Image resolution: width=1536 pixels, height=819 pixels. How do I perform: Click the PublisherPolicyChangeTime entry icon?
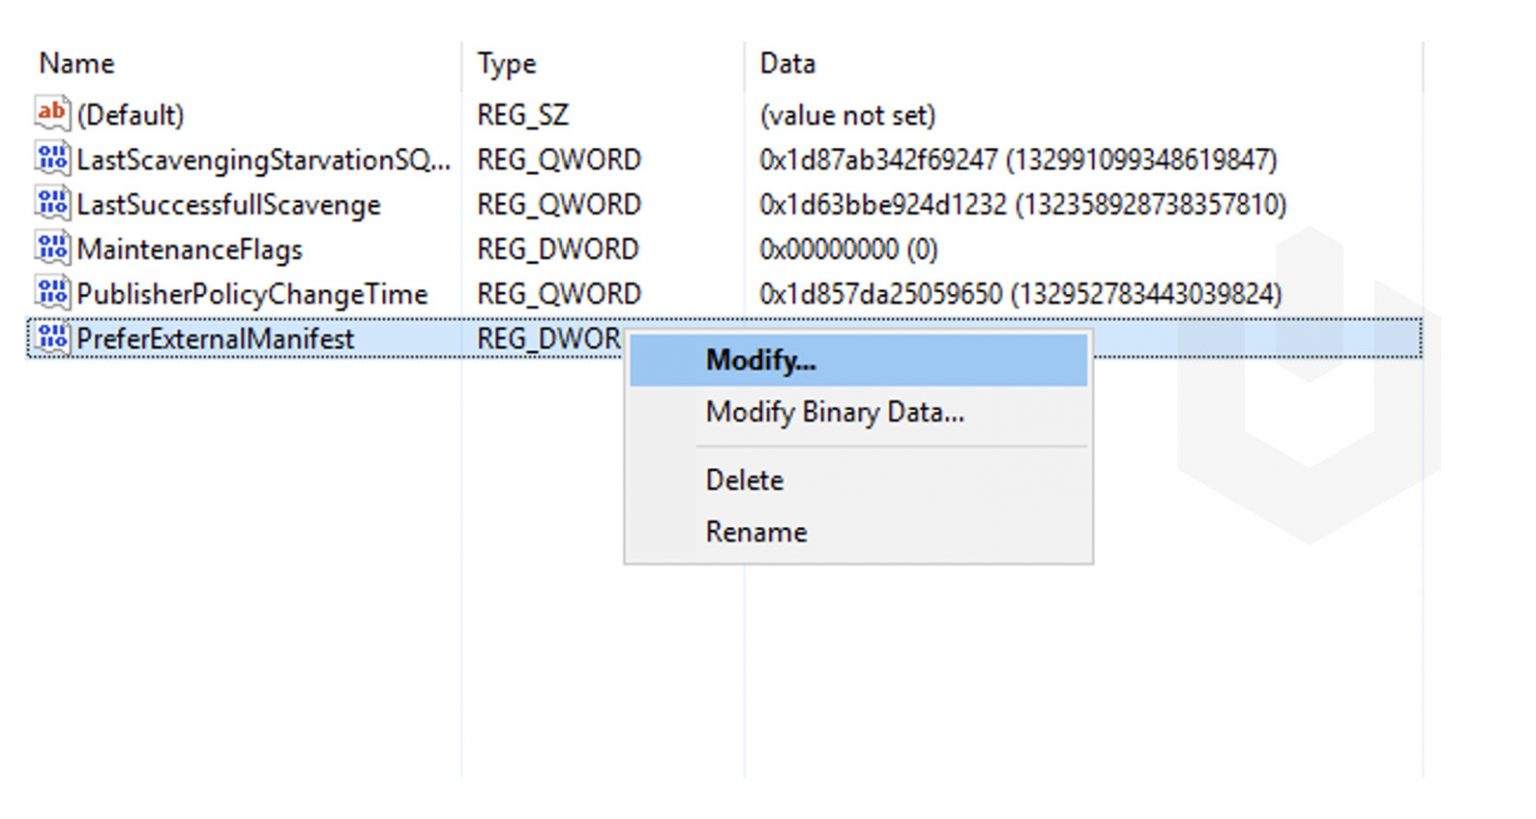click(x=52, y=294)
